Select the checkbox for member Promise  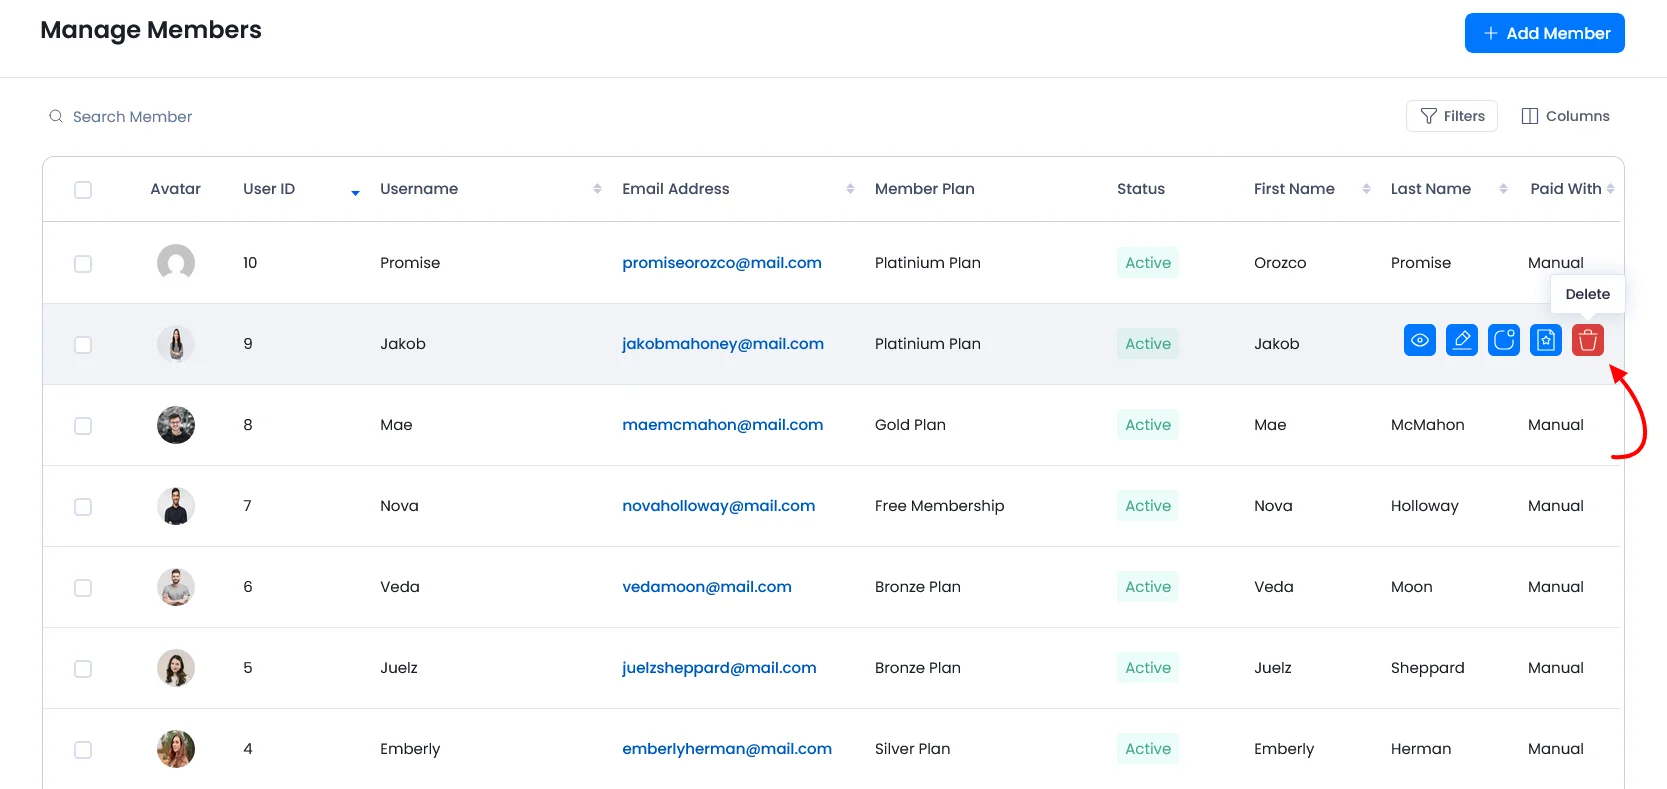[x=83, y=264]
